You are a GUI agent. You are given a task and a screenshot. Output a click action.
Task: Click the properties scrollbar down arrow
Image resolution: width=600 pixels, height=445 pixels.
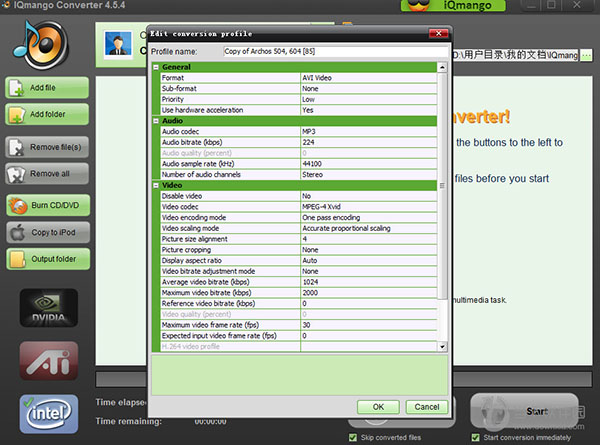click(442, 347)
